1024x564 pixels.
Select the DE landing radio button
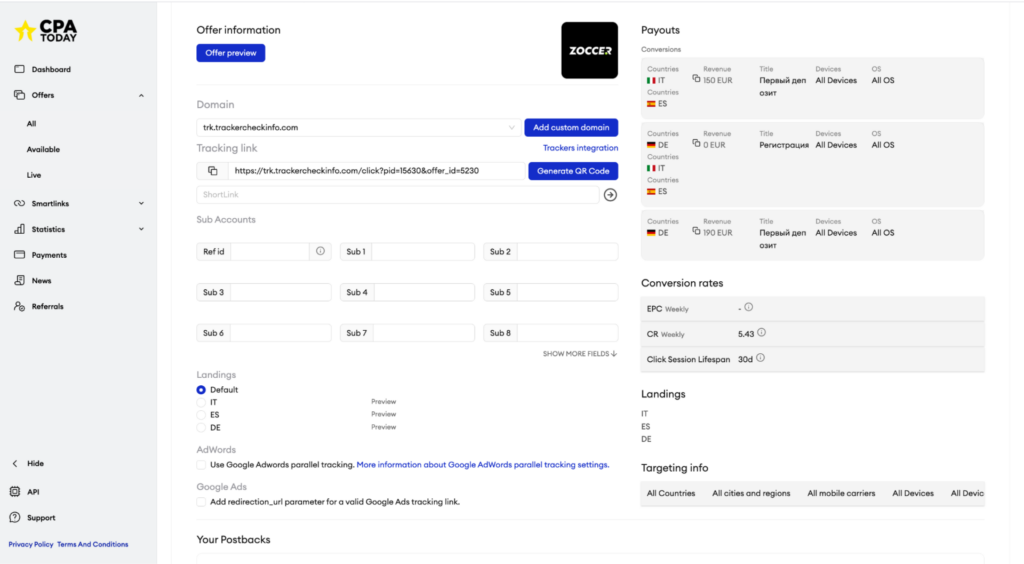coord(201,428)
